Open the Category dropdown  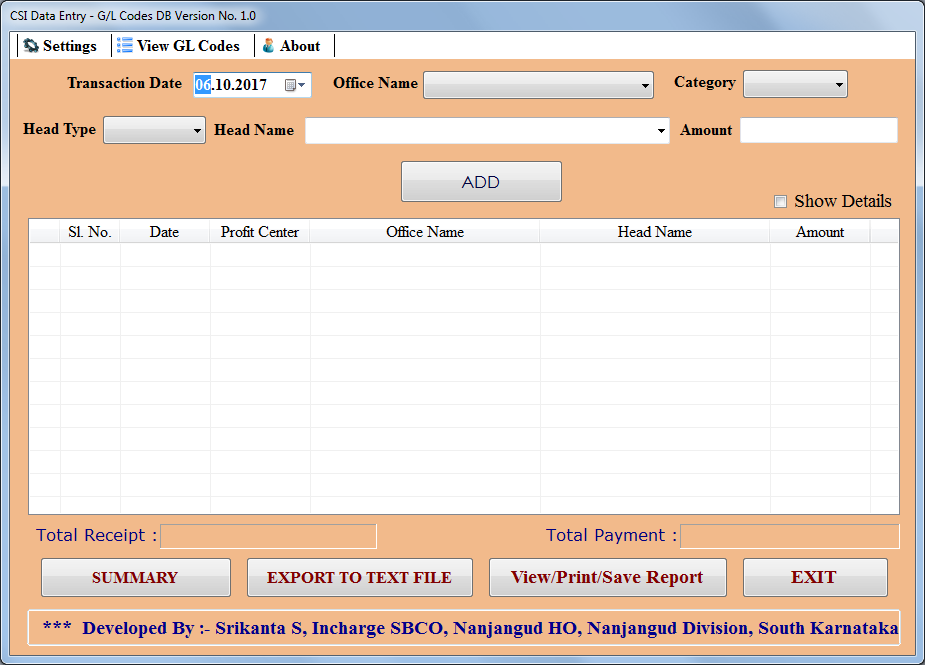click(837, 84)
